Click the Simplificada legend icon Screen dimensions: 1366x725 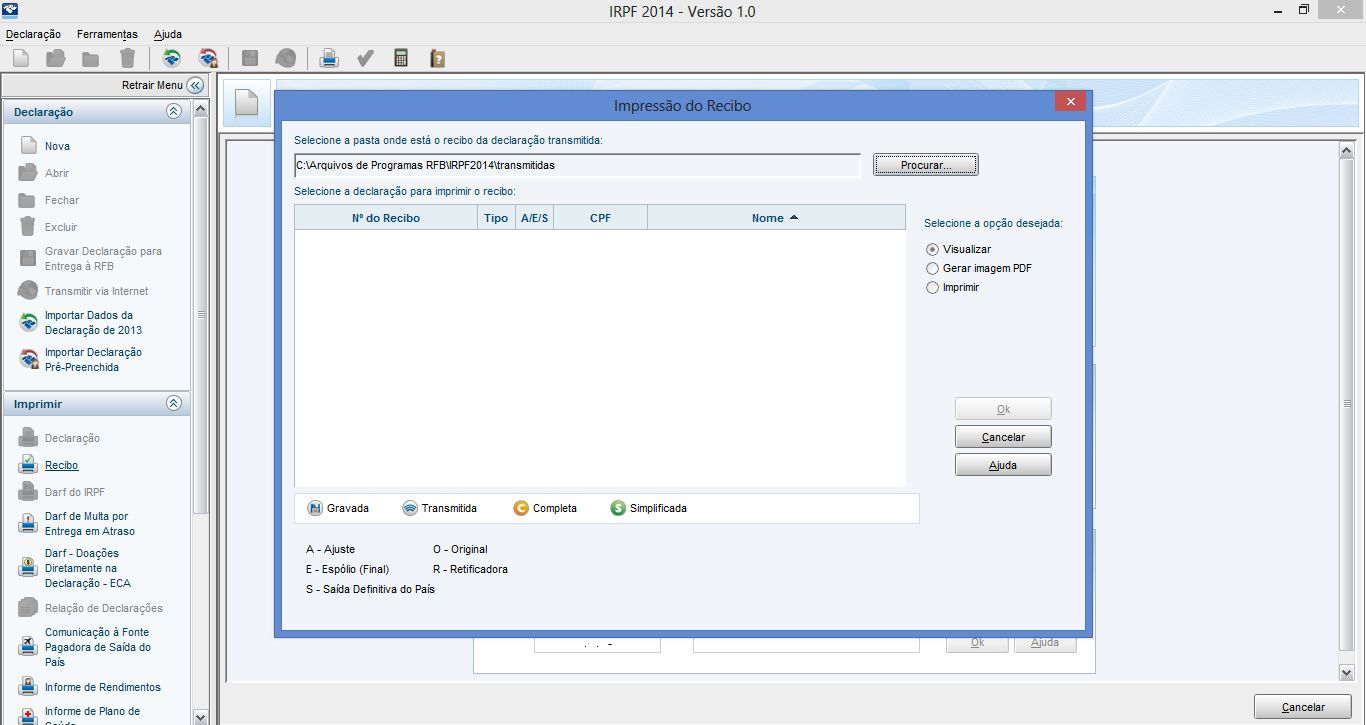[x=618, y=508]
